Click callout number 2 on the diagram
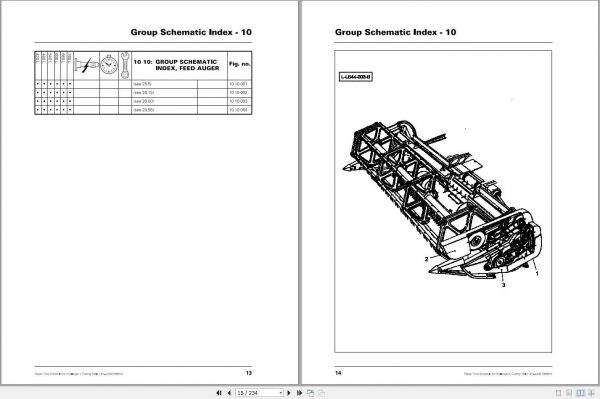Screen dimensions: 600x399 [x=427, y=259]
